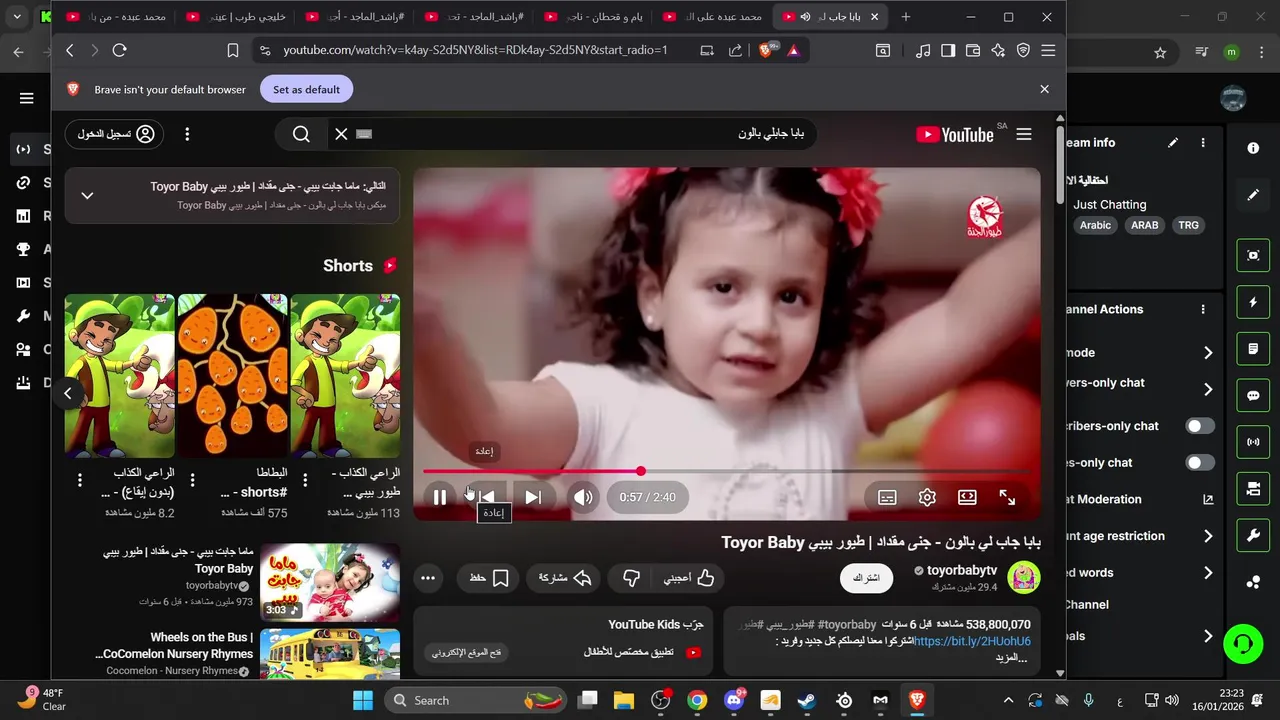Switch to the يام و قحطان tab

coord(596,17)
